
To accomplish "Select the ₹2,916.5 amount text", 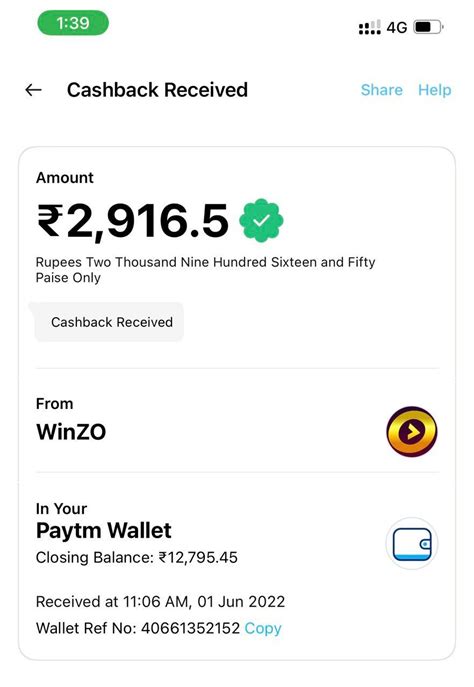I will point(133,220).
